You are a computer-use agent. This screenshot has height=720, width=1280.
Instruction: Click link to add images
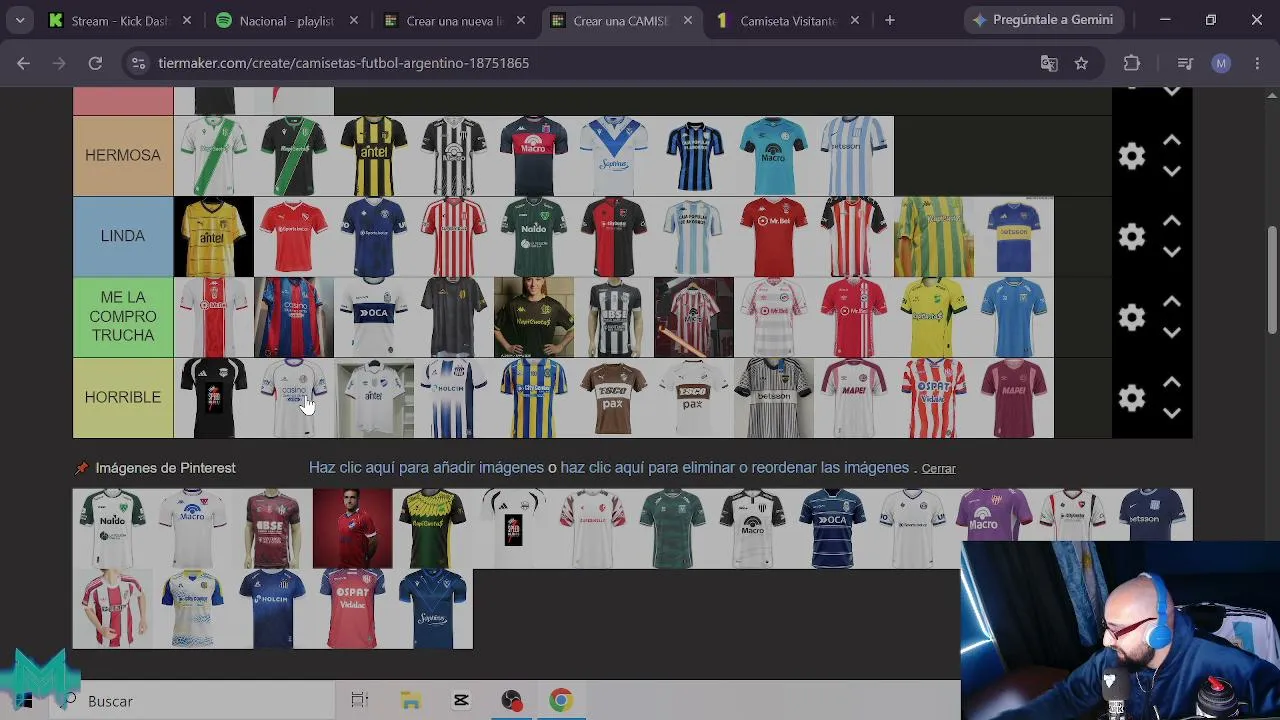[427, 468]
